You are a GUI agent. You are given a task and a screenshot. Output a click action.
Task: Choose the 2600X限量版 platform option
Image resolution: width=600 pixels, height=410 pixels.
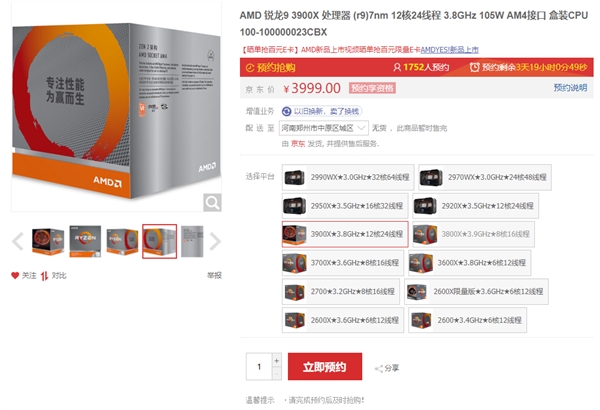coord(476,291)
